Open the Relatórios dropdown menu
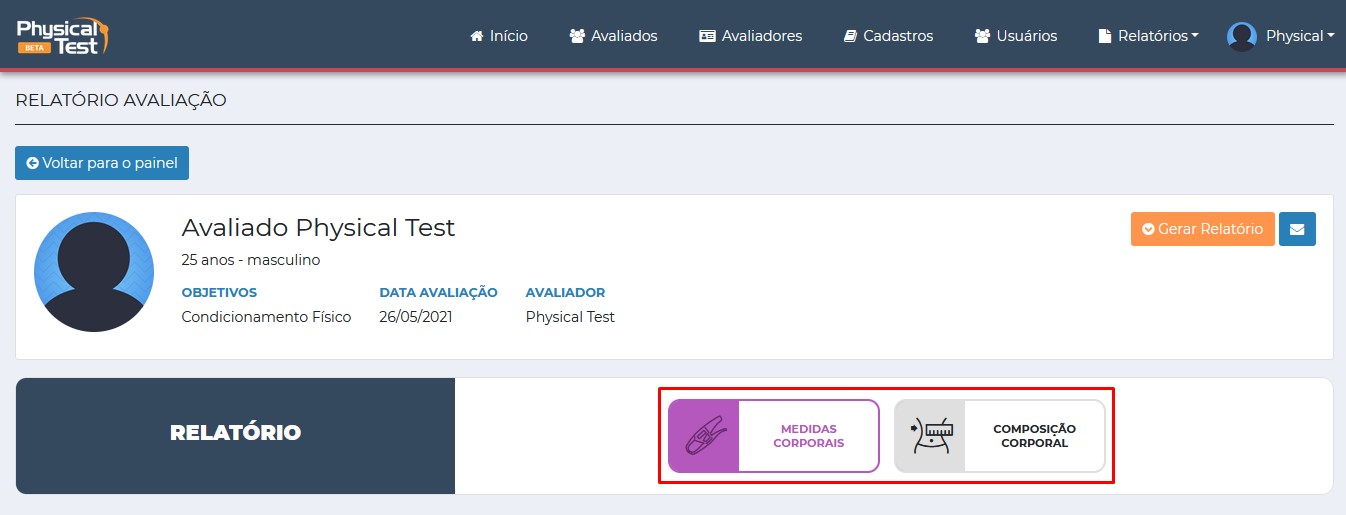1346x515 pixels. [x=1148, y=36]
